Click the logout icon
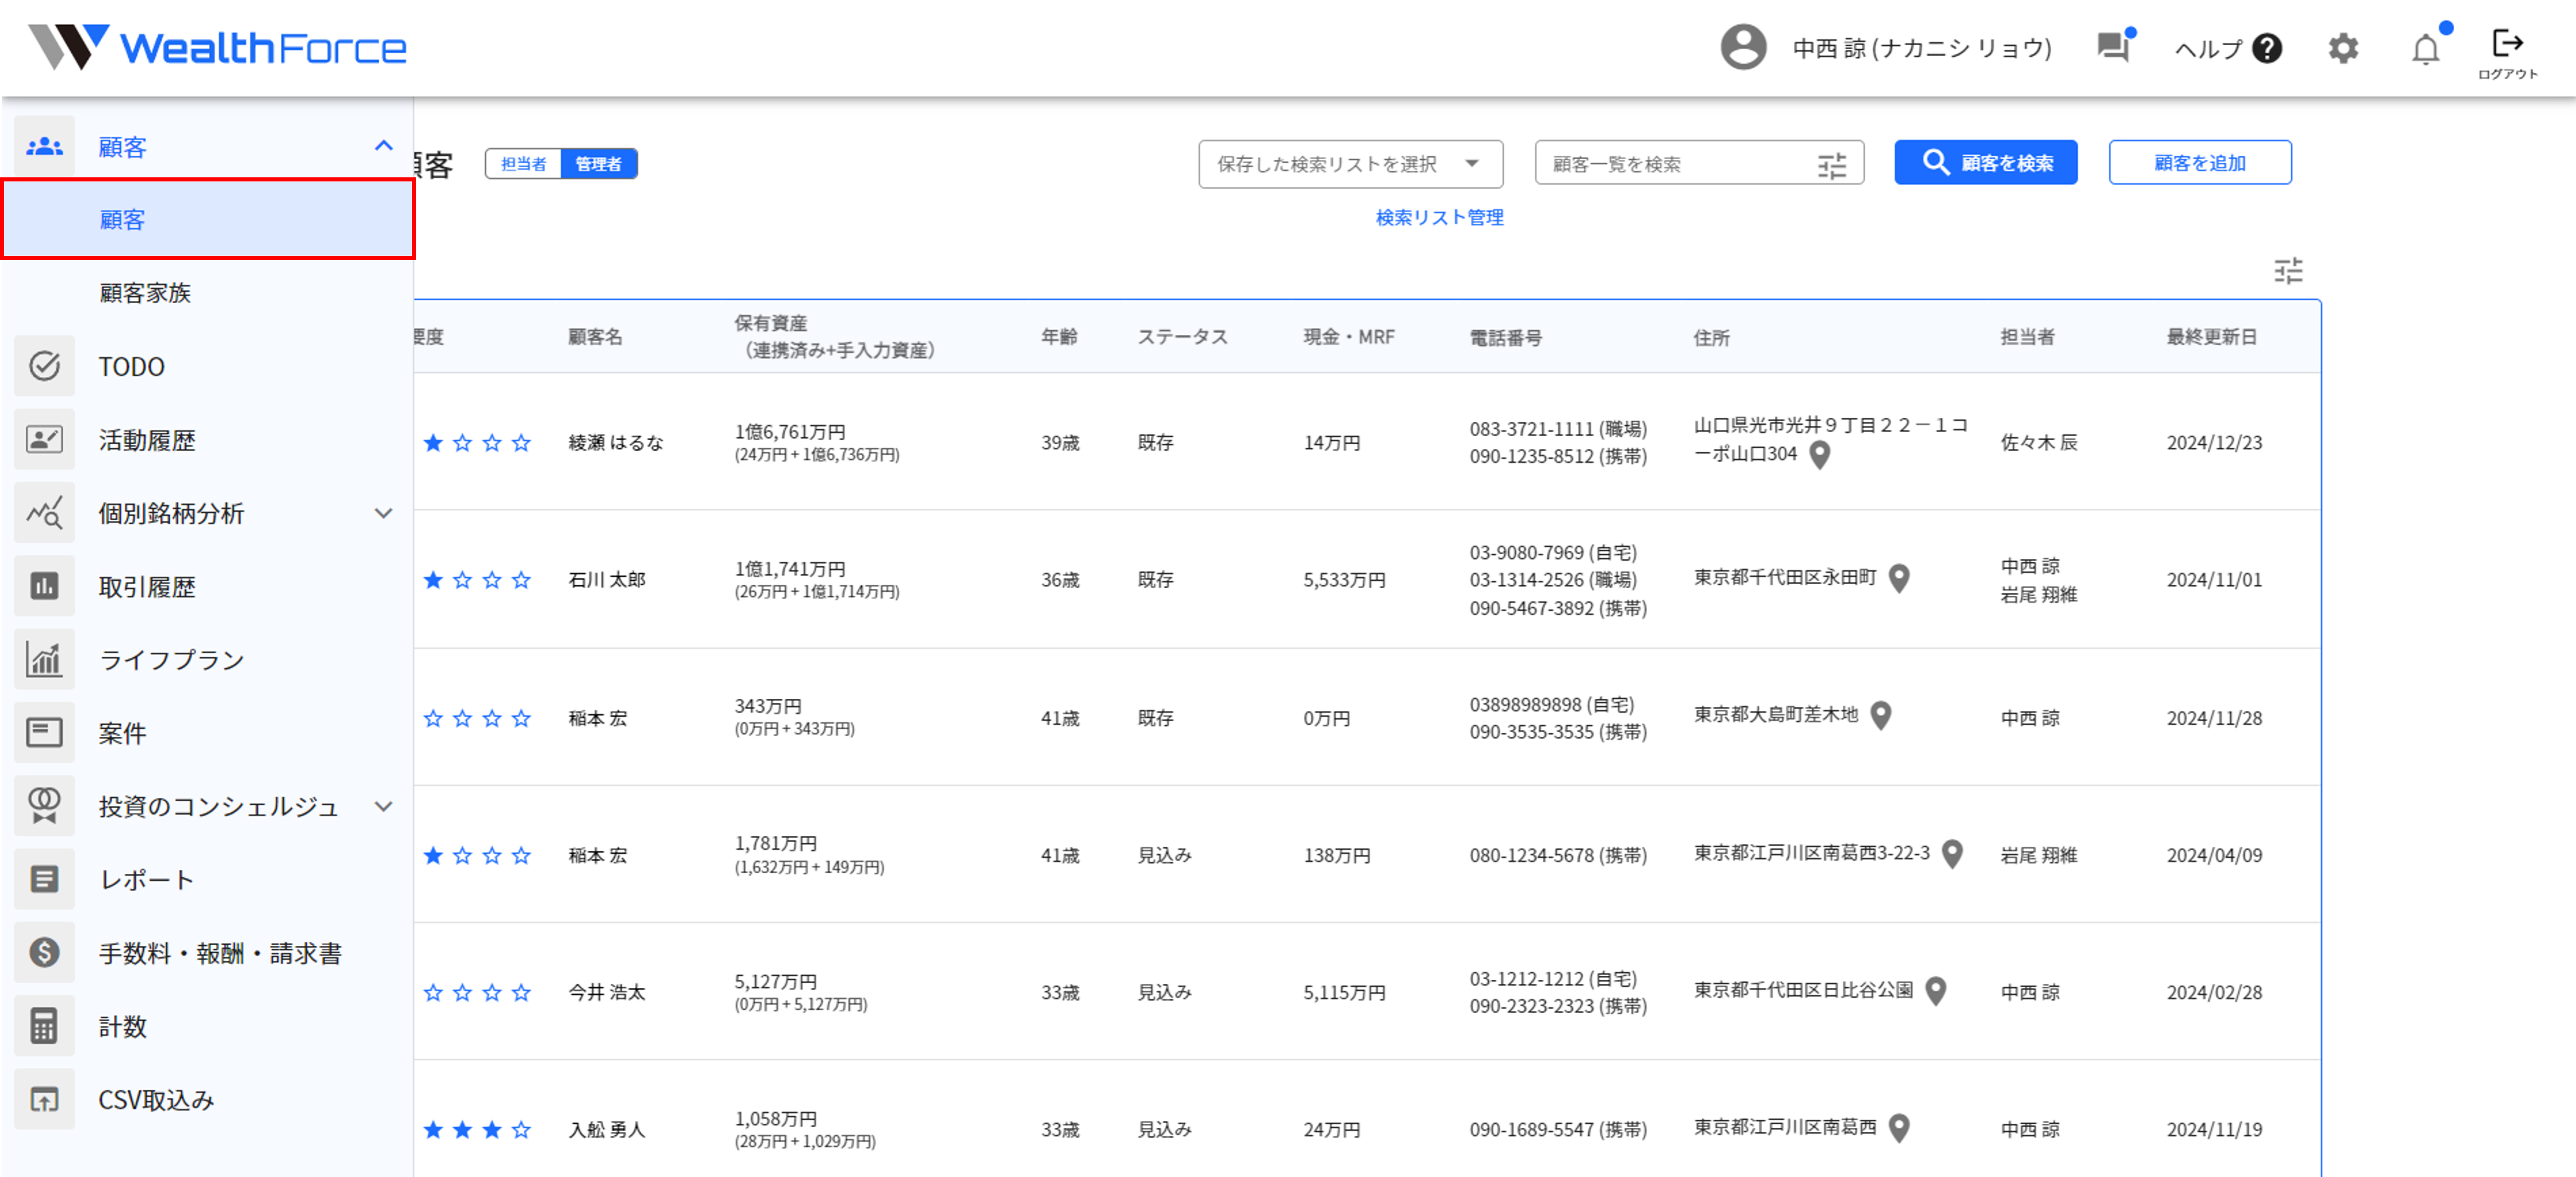Image resolution: width=2576 pixels, height=1177 pixels. pyautogui.click(x=2507, y=43)
